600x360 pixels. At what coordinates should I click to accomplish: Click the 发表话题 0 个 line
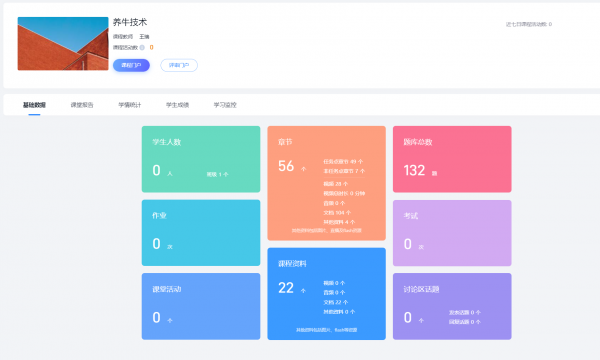[465, 313]
